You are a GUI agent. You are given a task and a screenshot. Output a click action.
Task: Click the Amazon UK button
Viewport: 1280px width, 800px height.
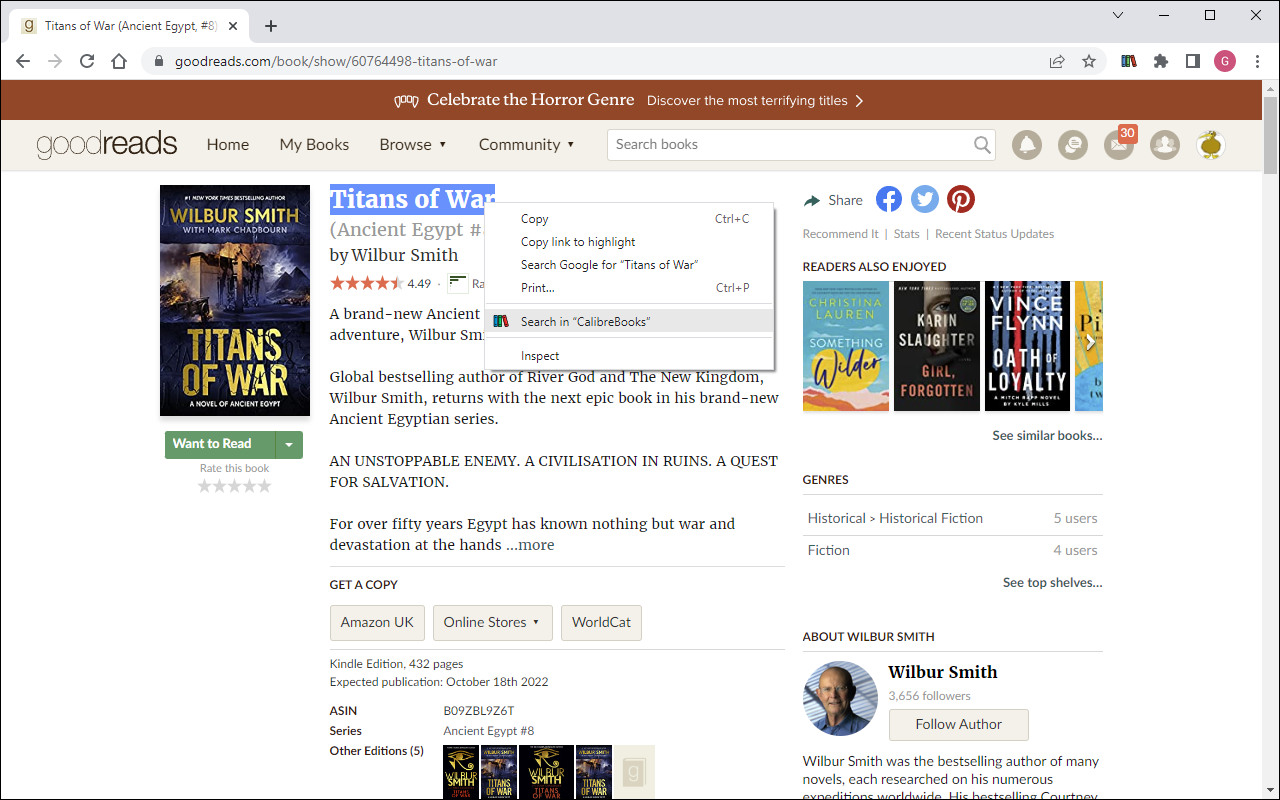(377, 622)
